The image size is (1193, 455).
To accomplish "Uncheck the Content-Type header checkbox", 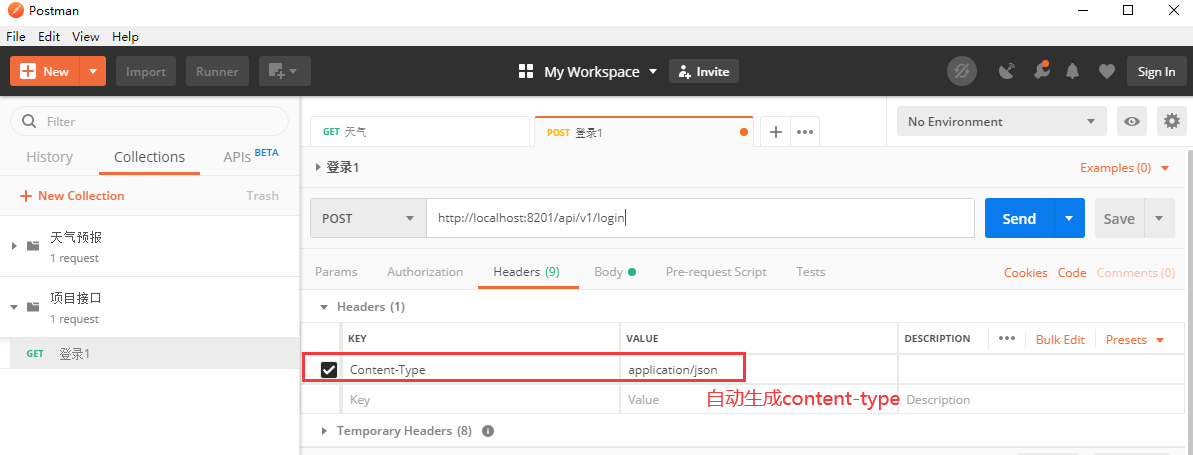I will [x=329, y=370].
